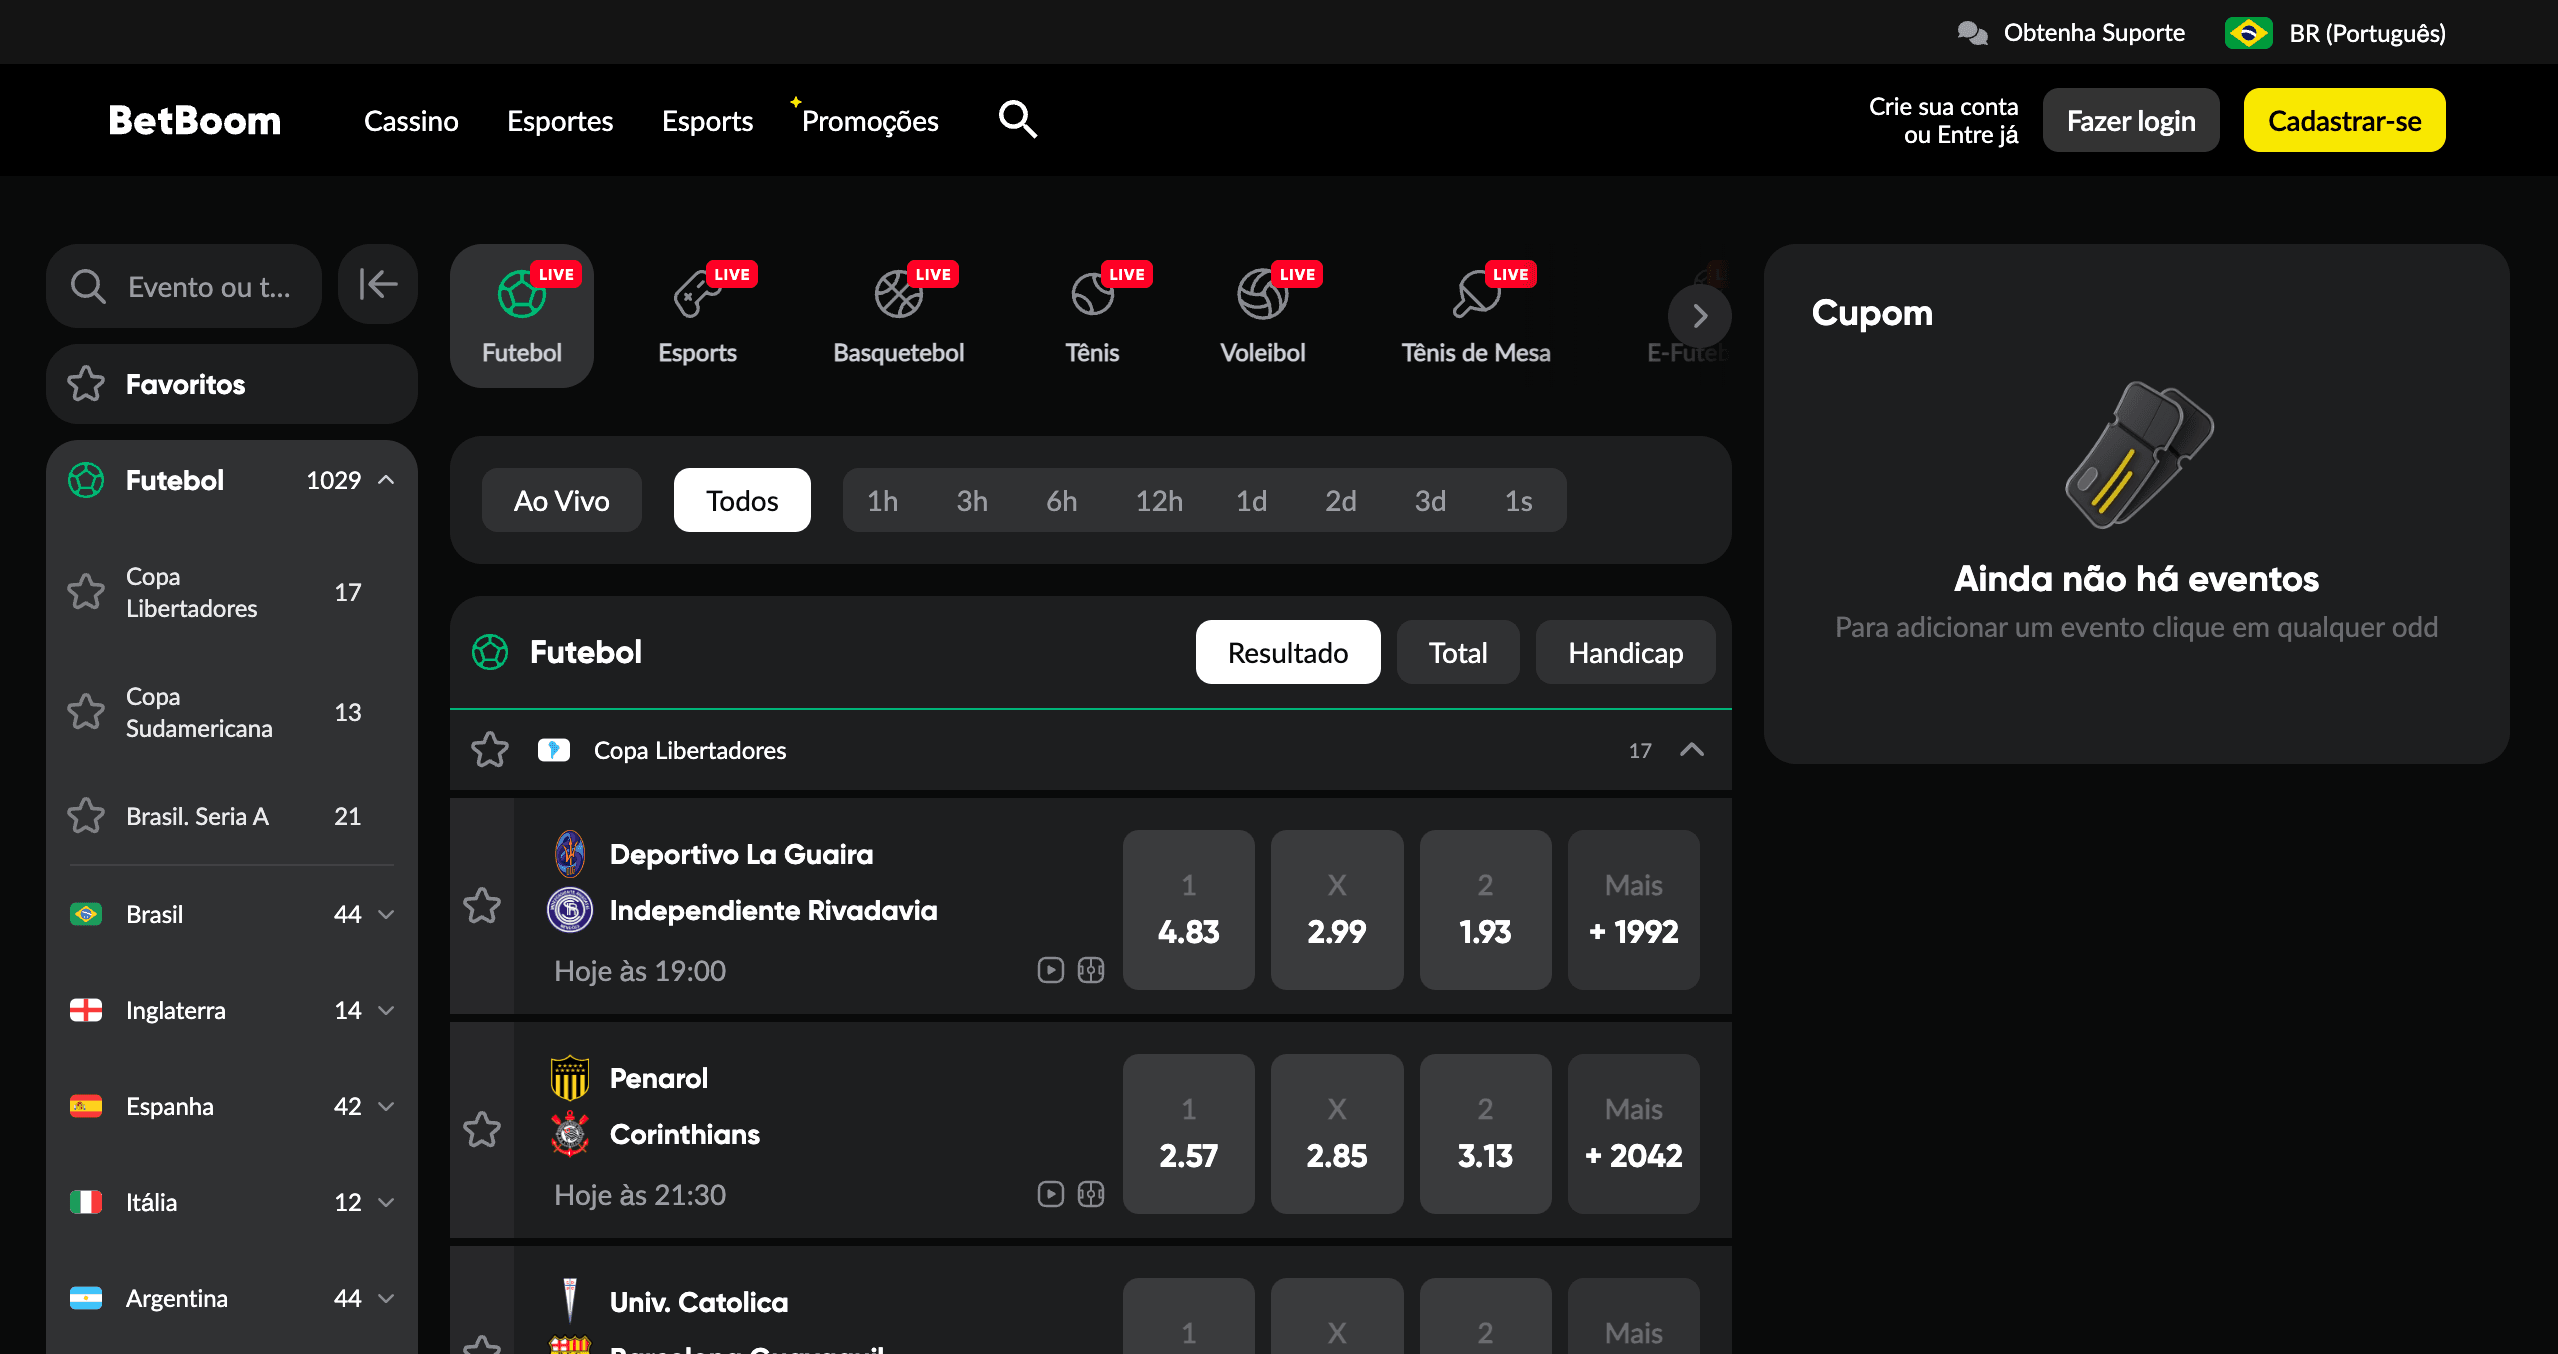This screenshot has width=2558, height=1354.
Task: Focus the Evento search field
Action: [x=184, y=286]
